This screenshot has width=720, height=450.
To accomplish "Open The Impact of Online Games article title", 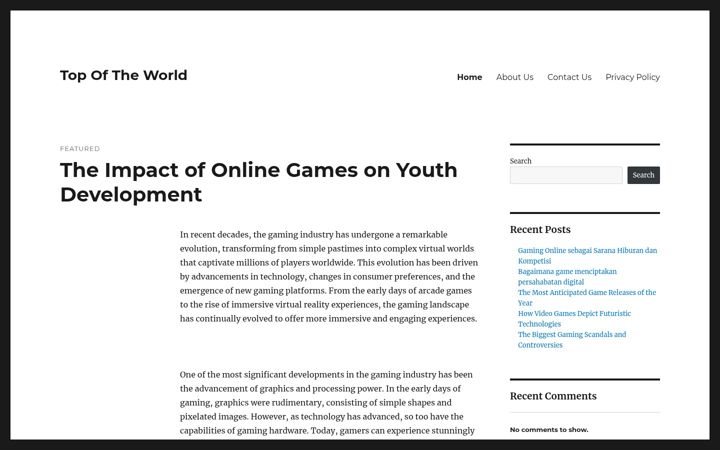I will point(259,182).
